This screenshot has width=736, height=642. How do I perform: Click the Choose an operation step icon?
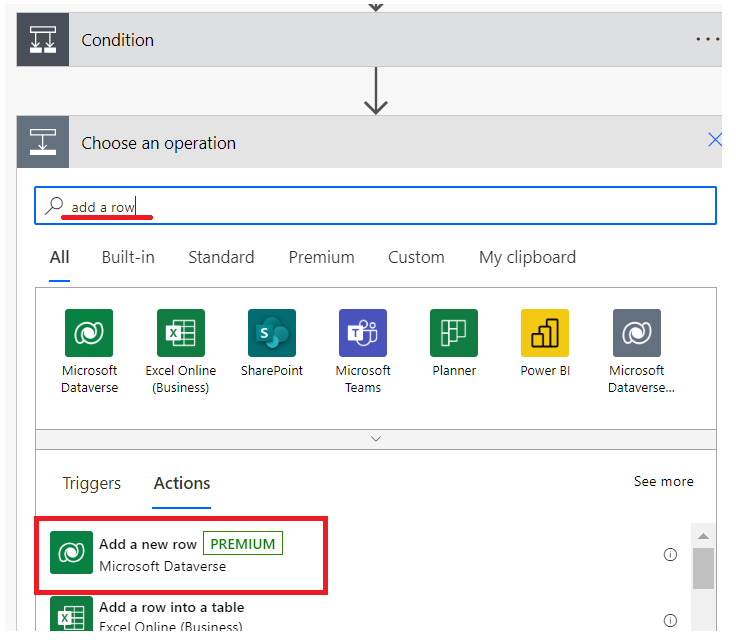pos(43,142)
